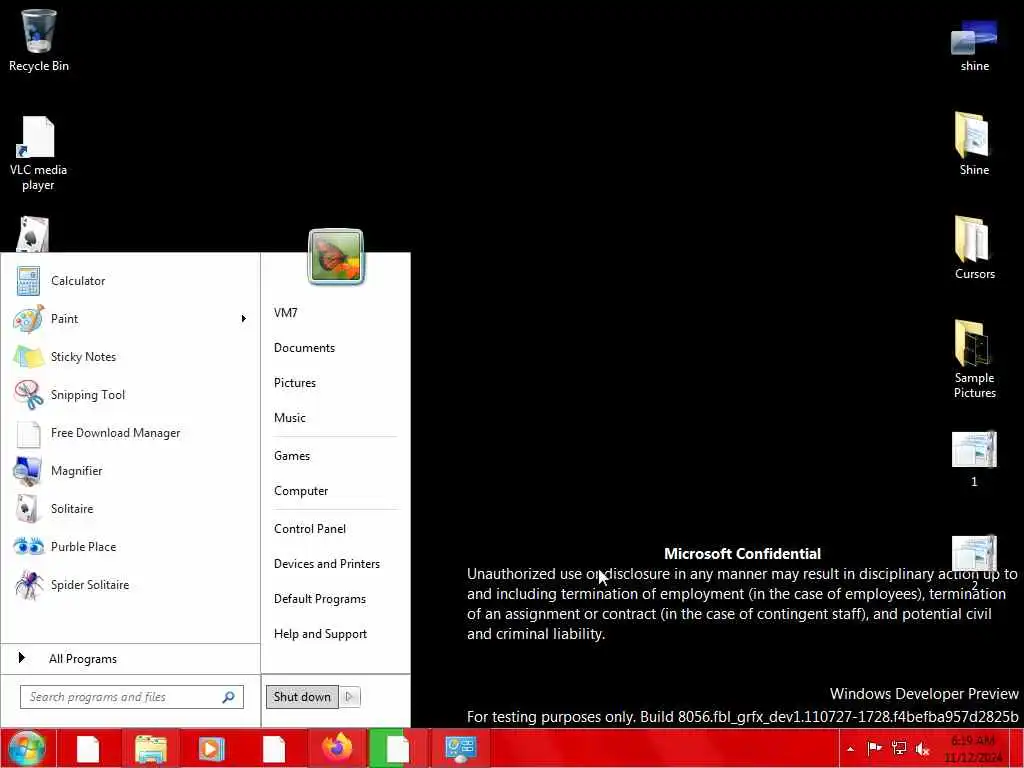This screenshot has width=1024, height=768.
Task: Click the first blank-page taskbar icon
Action: tap(88, 749)
